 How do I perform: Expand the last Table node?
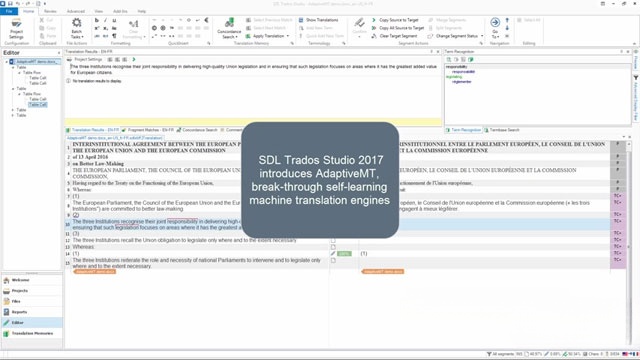[x=13, y=115]
